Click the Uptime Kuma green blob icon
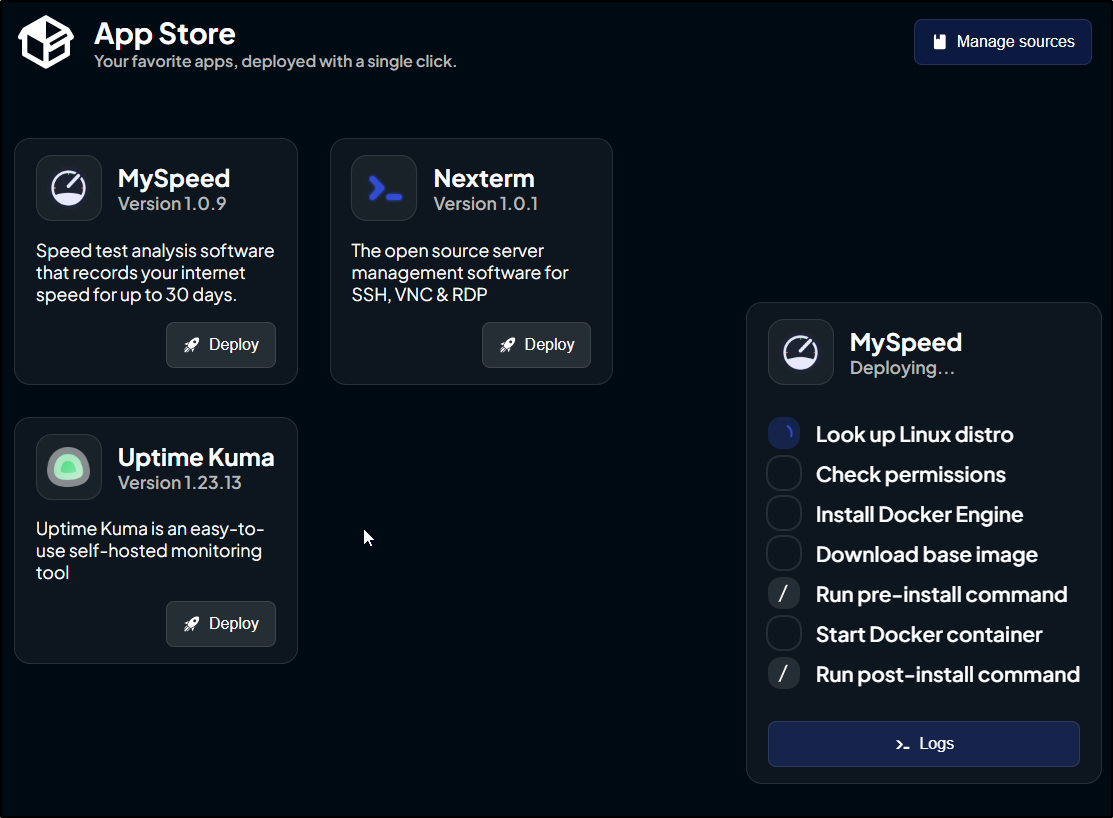 (69, 467)
